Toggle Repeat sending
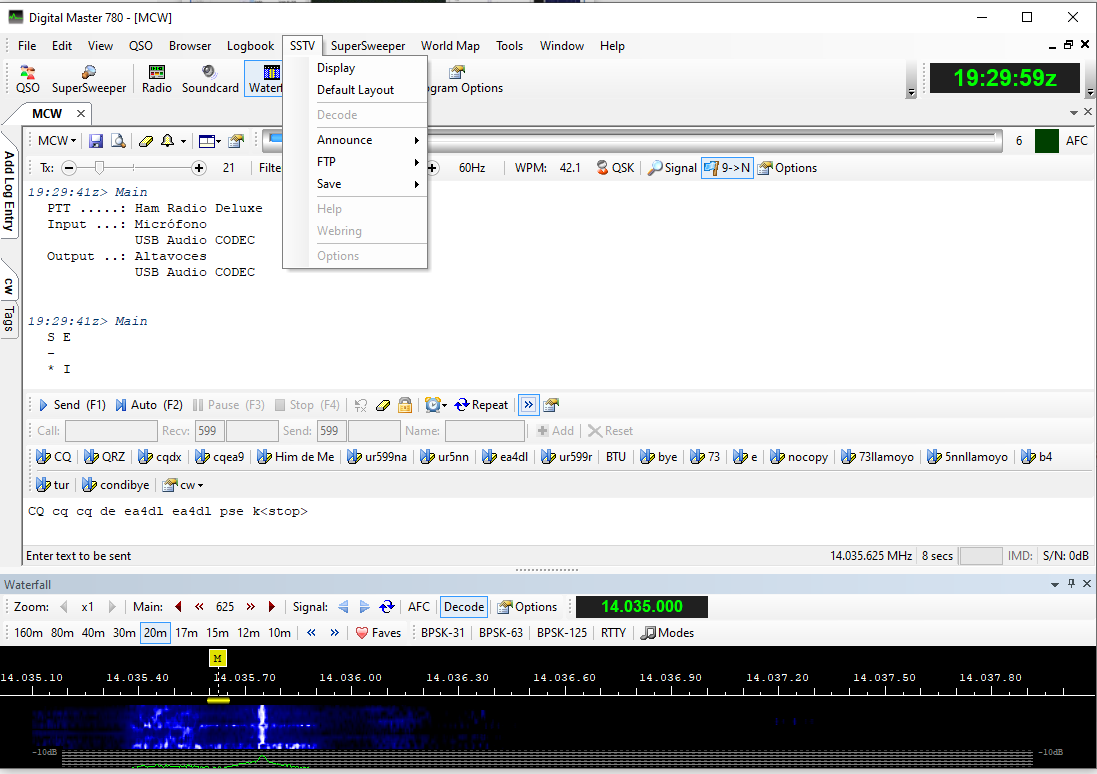Viewport: 1097px width, 774px height. coord(481,405)
